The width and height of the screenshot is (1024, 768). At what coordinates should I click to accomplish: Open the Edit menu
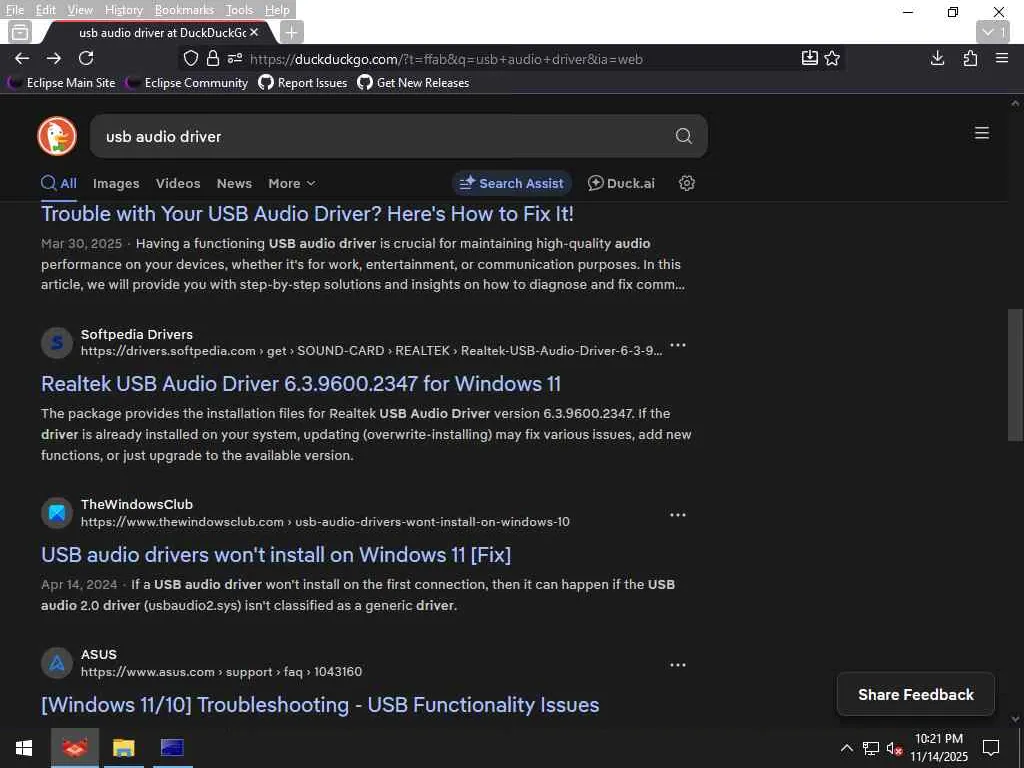click(46, 10)
